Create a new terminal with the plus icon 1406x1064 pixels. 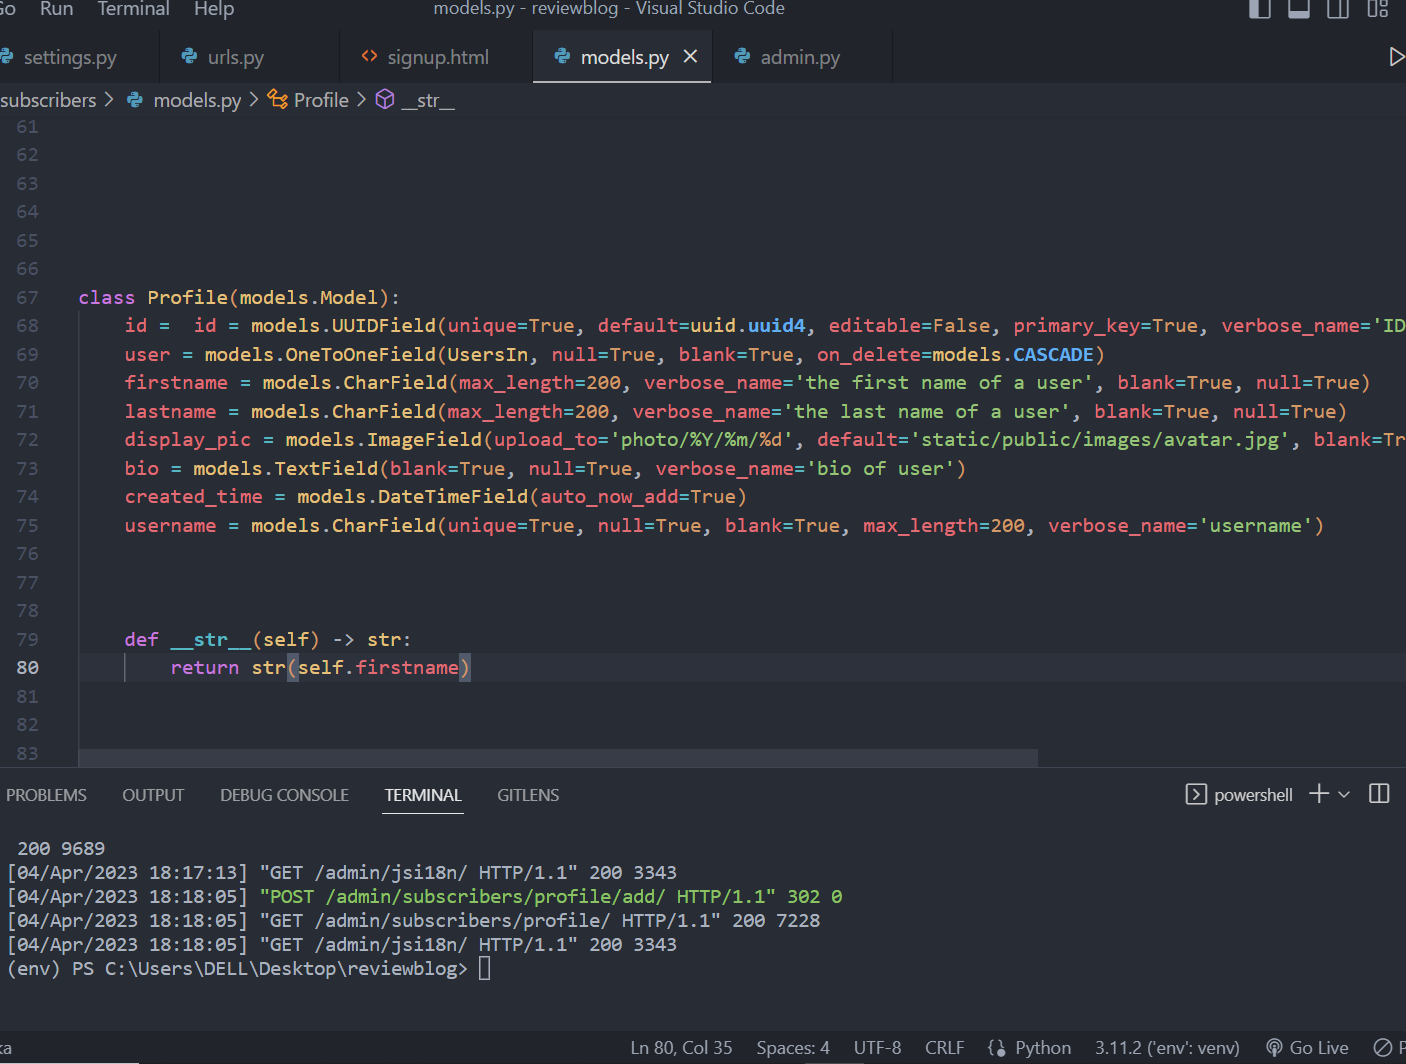[x=1319, y=794]
